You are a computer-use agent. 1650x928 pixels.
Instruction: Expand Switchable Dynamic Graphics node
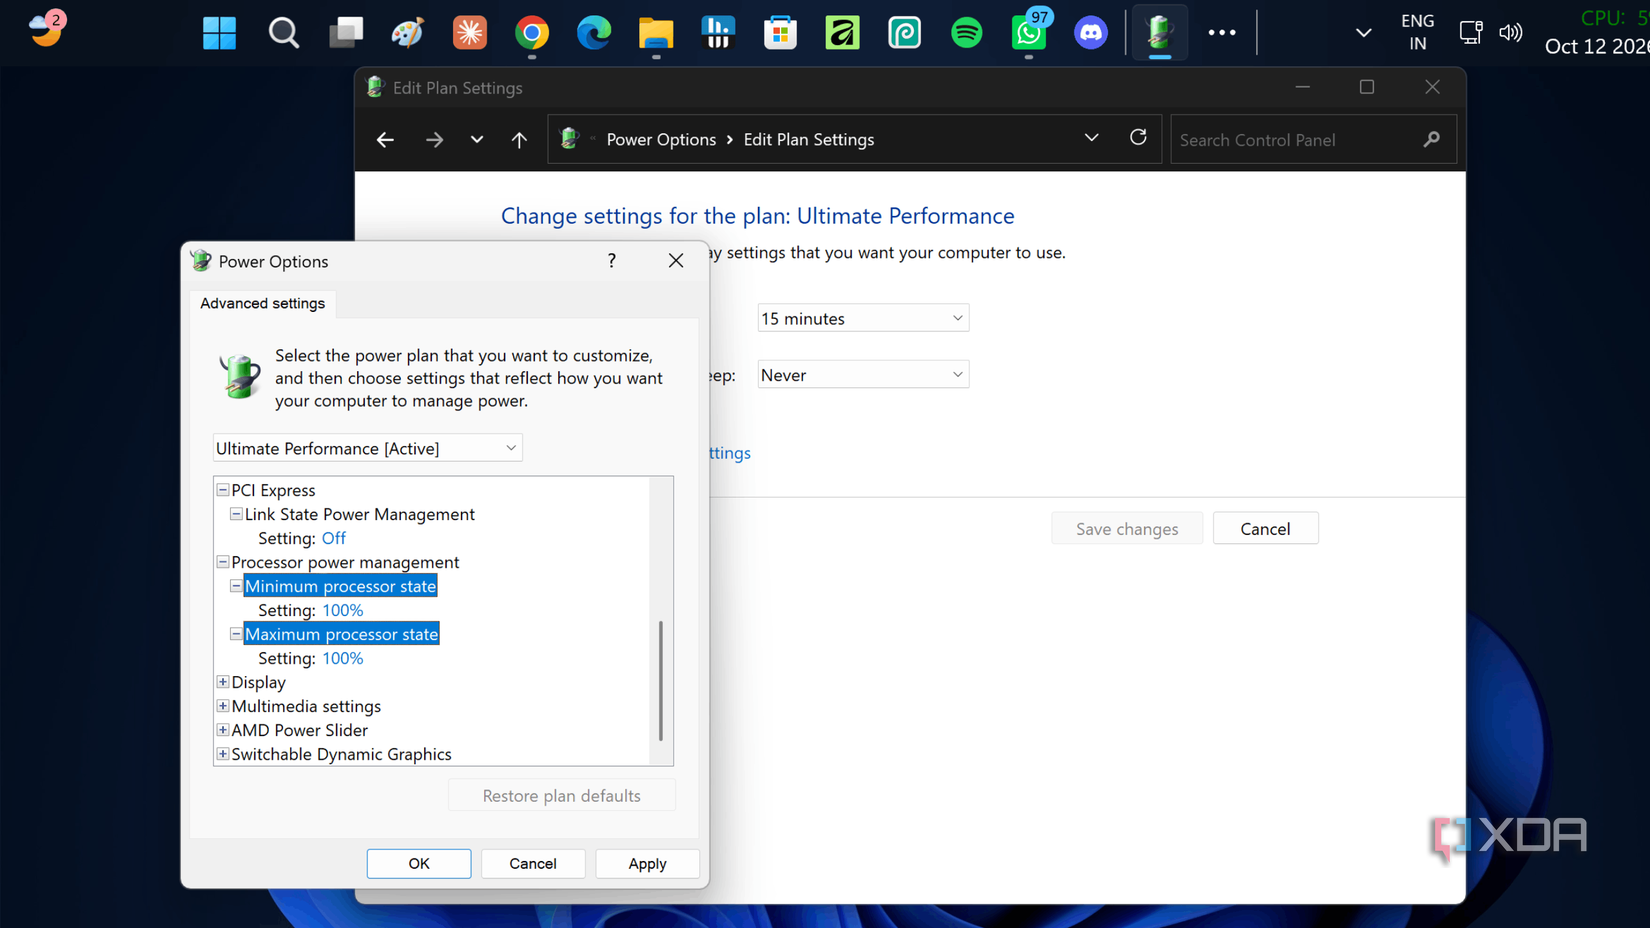point(223,754)
